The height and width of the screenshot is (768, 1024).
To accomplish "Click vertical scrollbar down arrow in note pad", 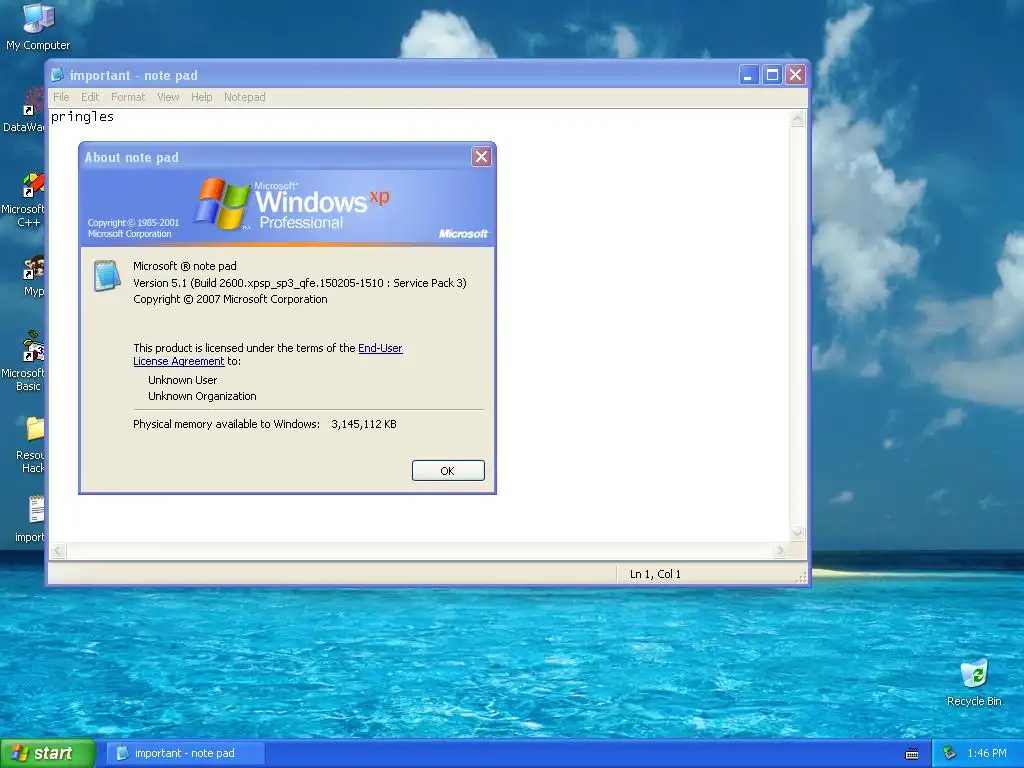I will pos(797,534).
